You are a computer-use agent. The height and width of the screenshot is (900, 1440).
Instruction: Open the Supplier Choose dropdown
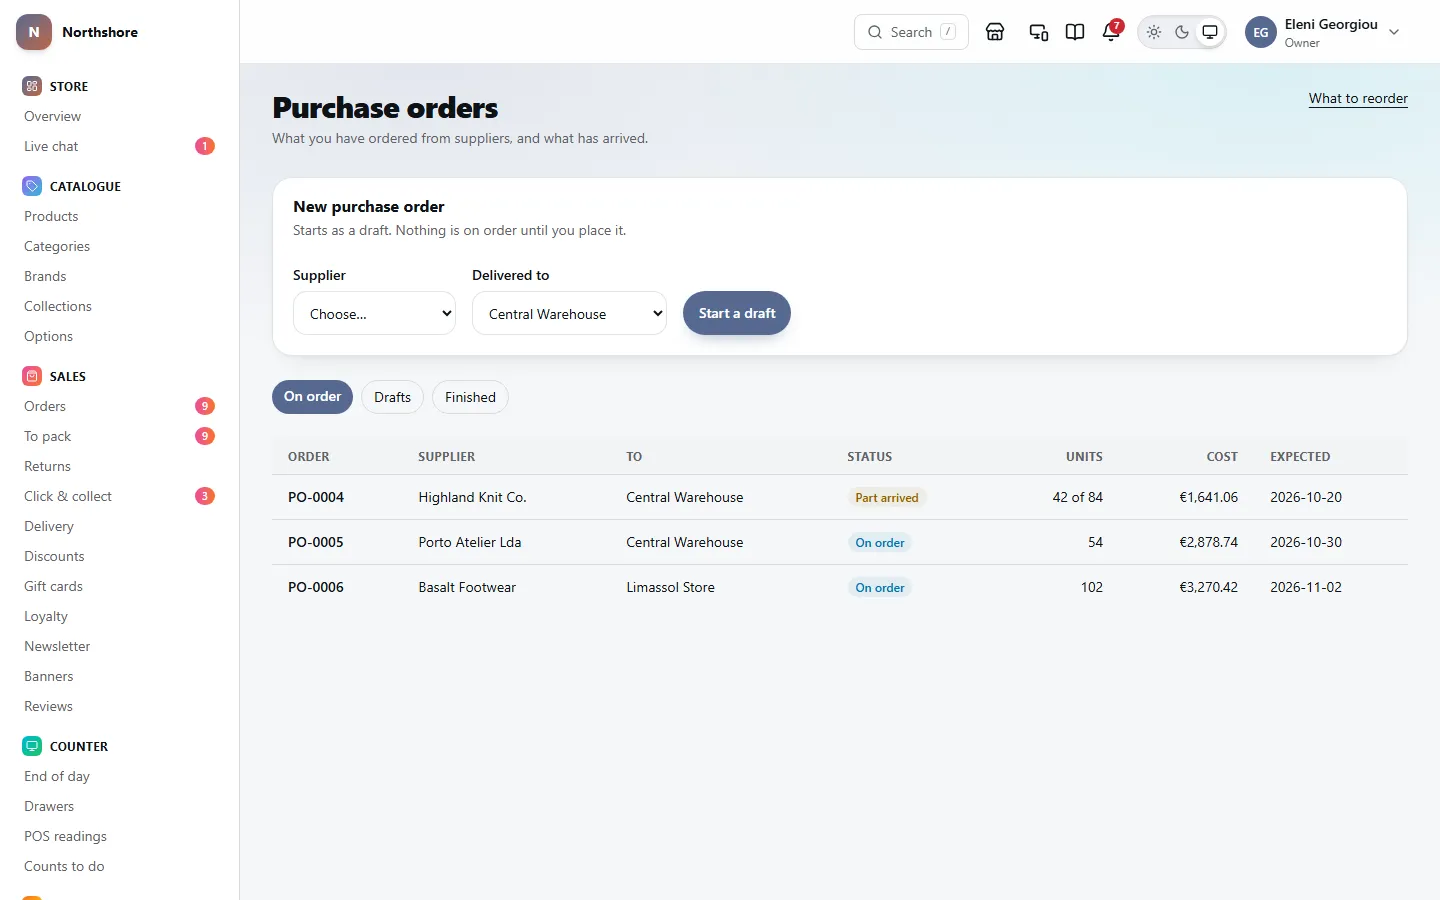(x=374, y=313)
